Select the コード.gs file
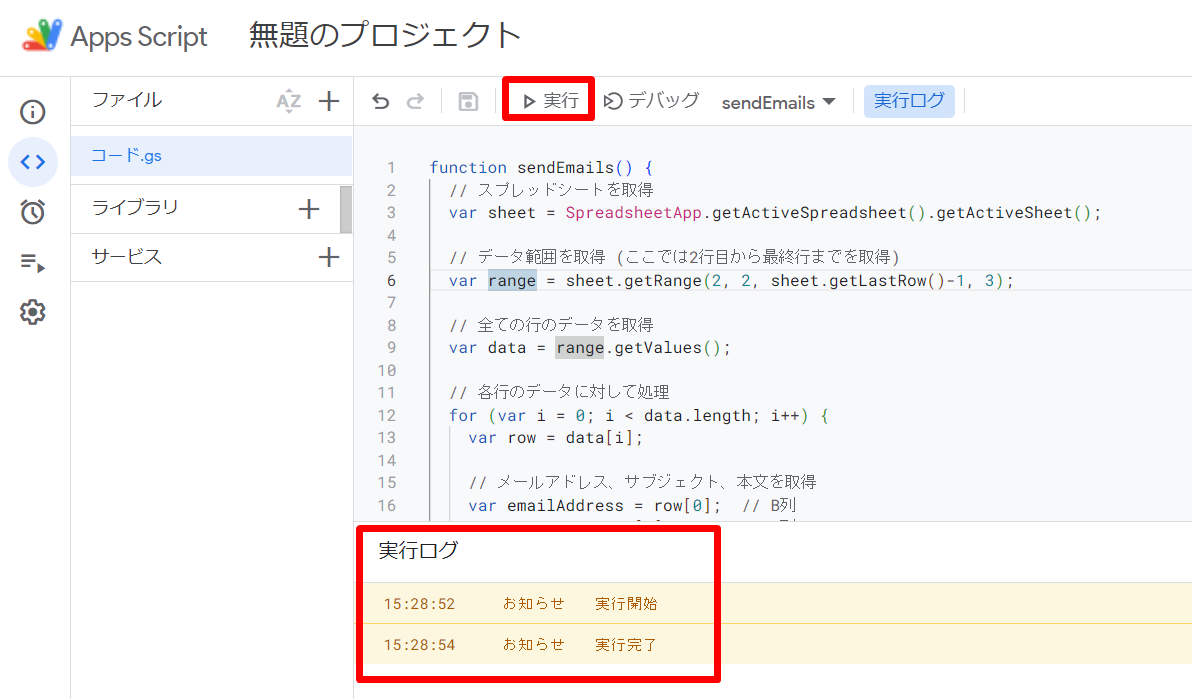1192x699 pixels. click(211, 156)
